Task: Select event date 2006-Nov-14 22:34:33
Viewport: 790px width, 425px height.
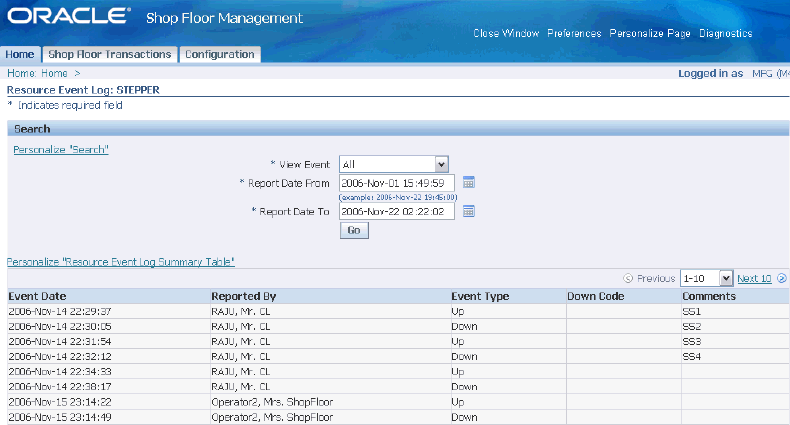Action: coord(60,372)
